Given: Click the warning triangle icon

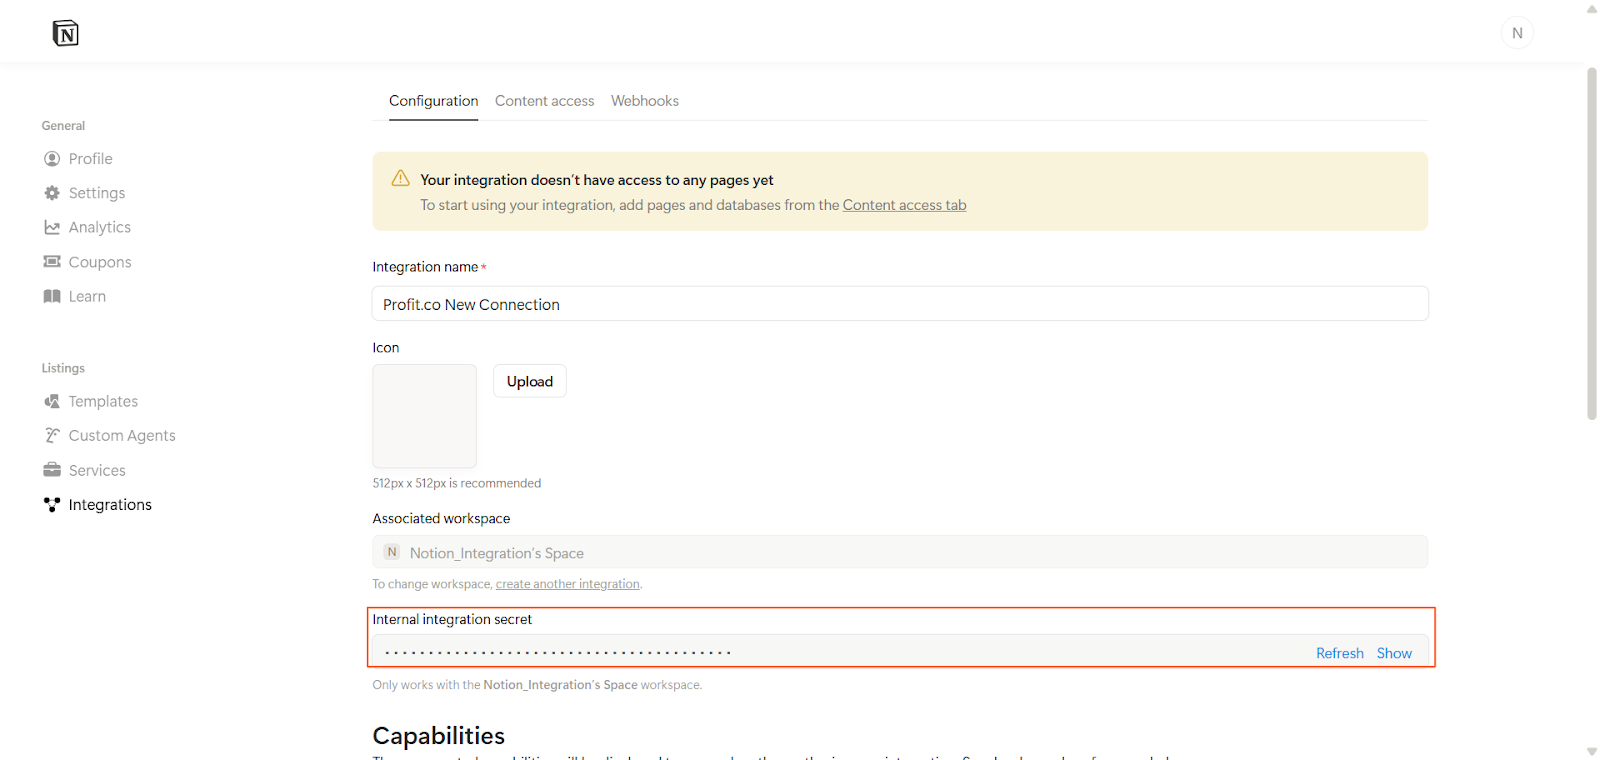Looking at the screenshot, I should click(x=400, y=179).
